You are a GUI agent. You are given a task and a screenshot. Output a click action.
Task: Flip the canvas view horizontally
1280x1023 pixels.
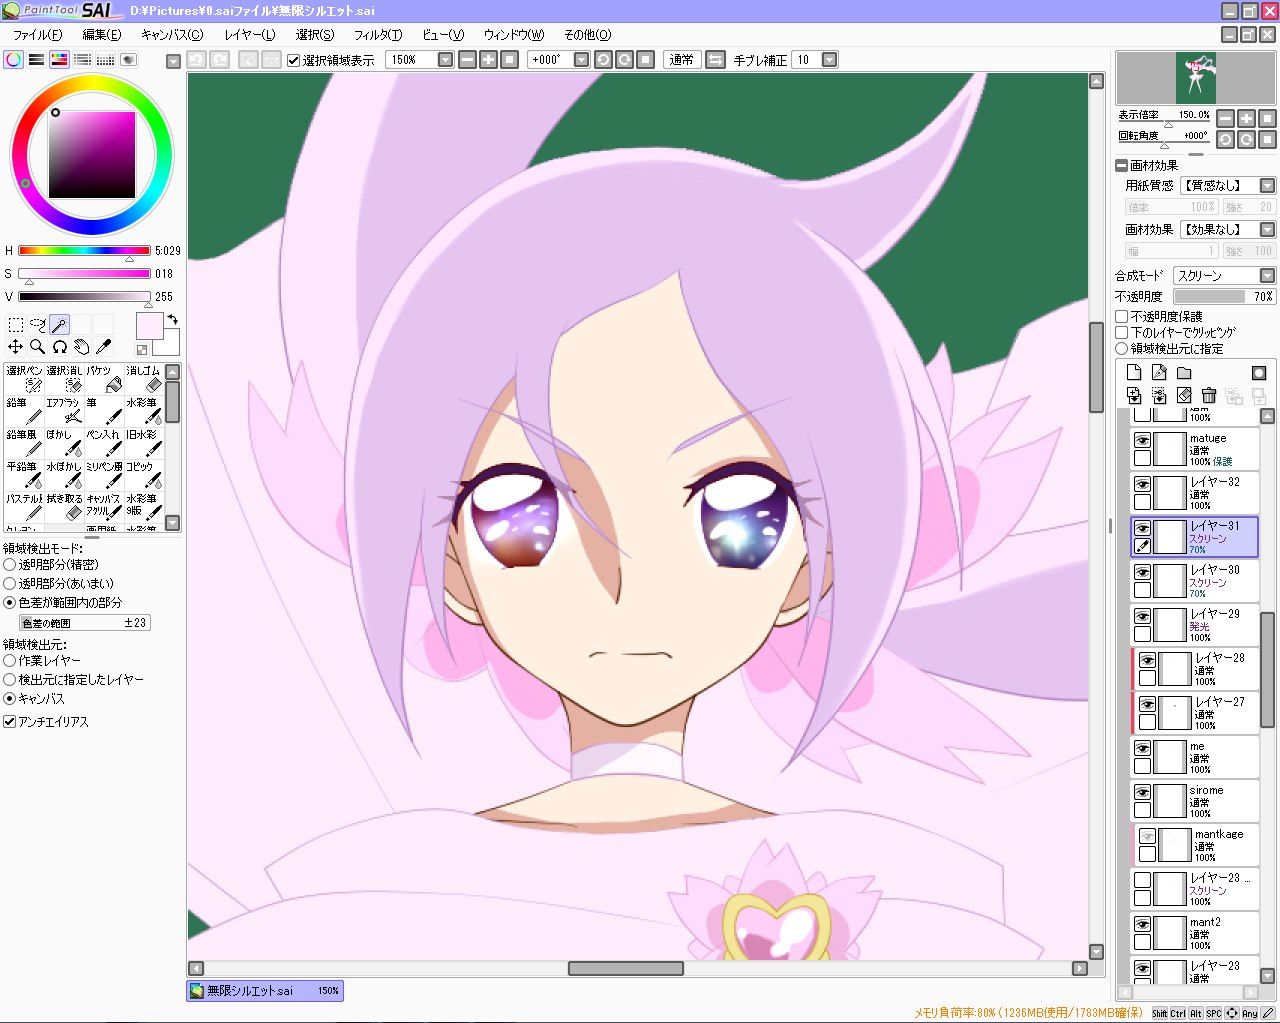(715, 60)
